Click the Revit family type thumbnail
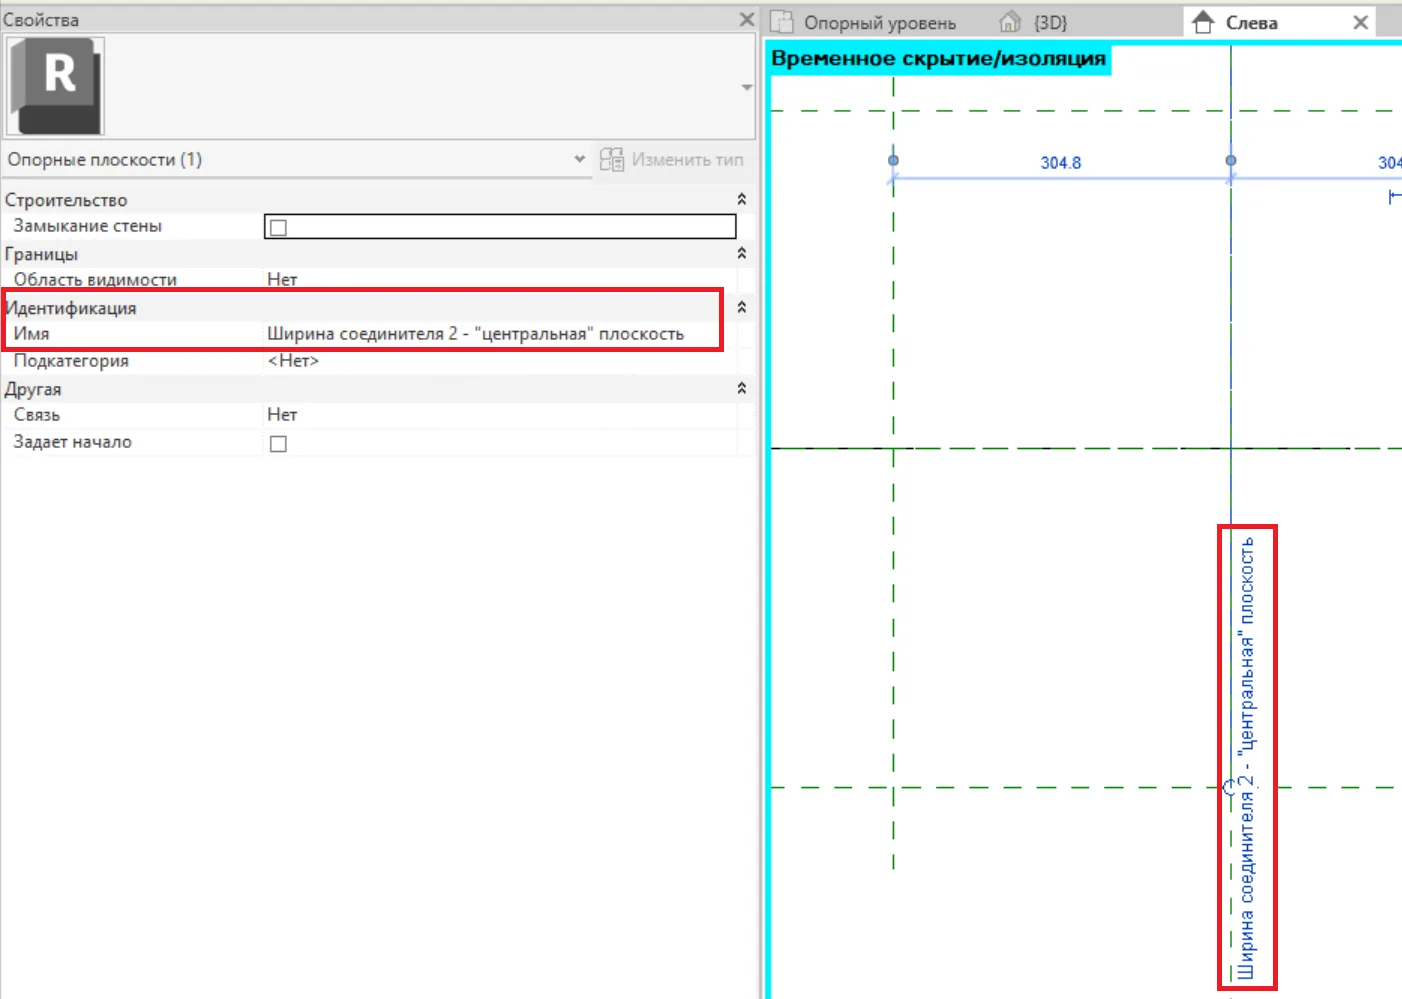 pyautogui.click(x=56, y=86)
